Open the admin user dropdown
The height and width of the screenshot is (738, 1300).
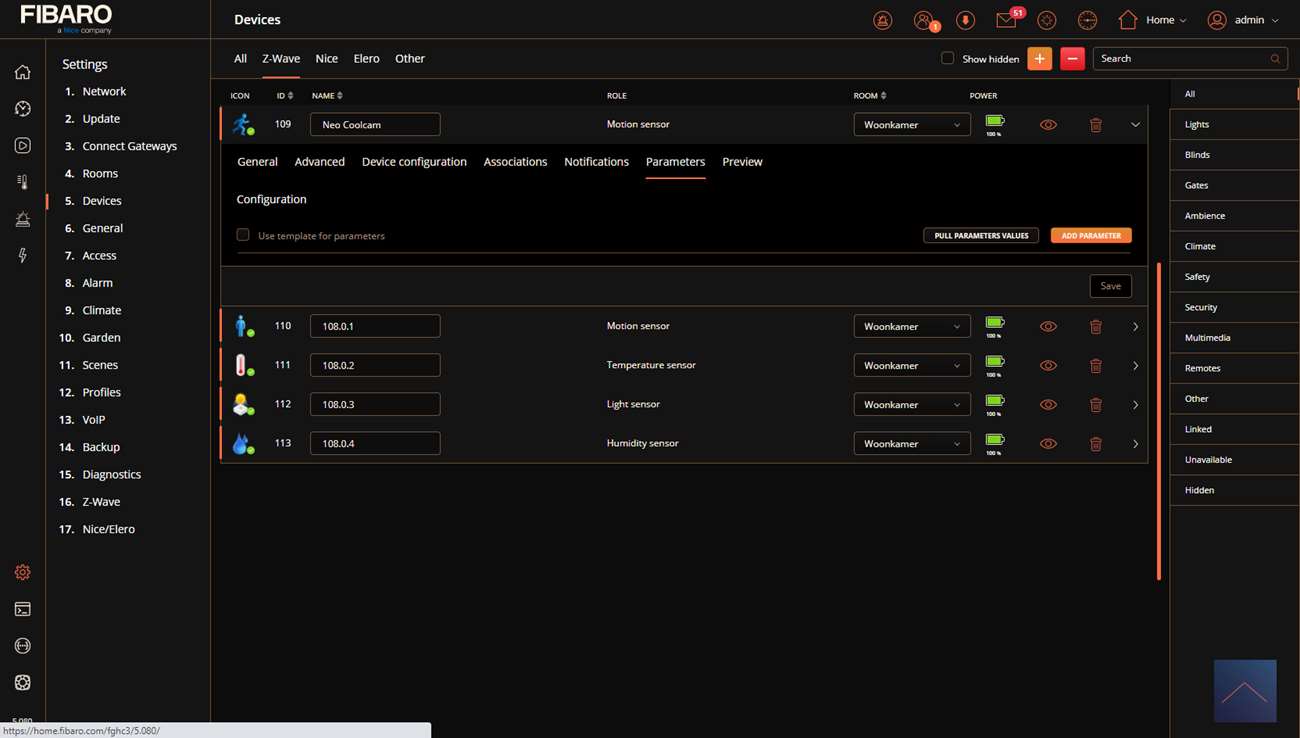coord(1243,20)
